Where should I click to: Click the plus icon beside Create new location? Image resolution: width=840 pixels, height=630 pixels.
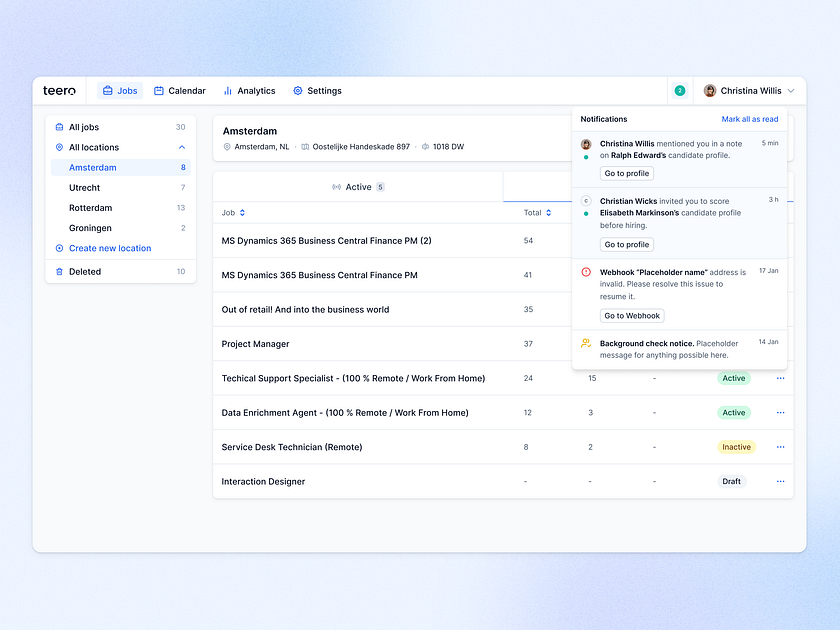[x=59, y=248]
